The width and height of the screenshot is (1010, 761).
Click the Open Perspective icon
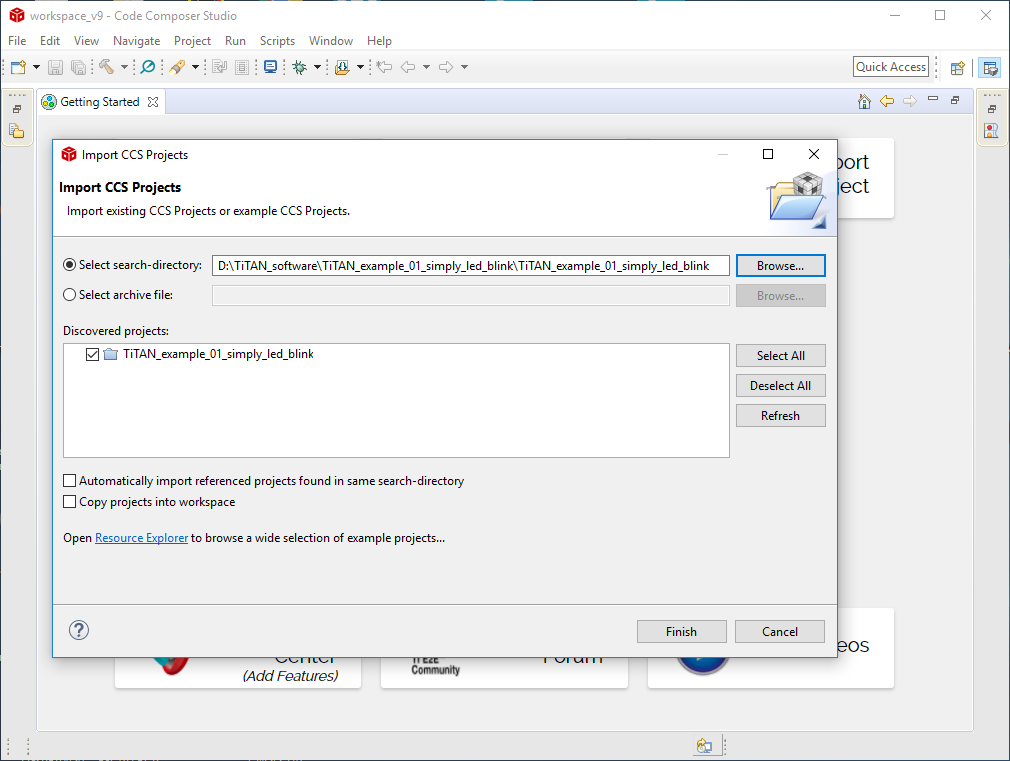958,68
